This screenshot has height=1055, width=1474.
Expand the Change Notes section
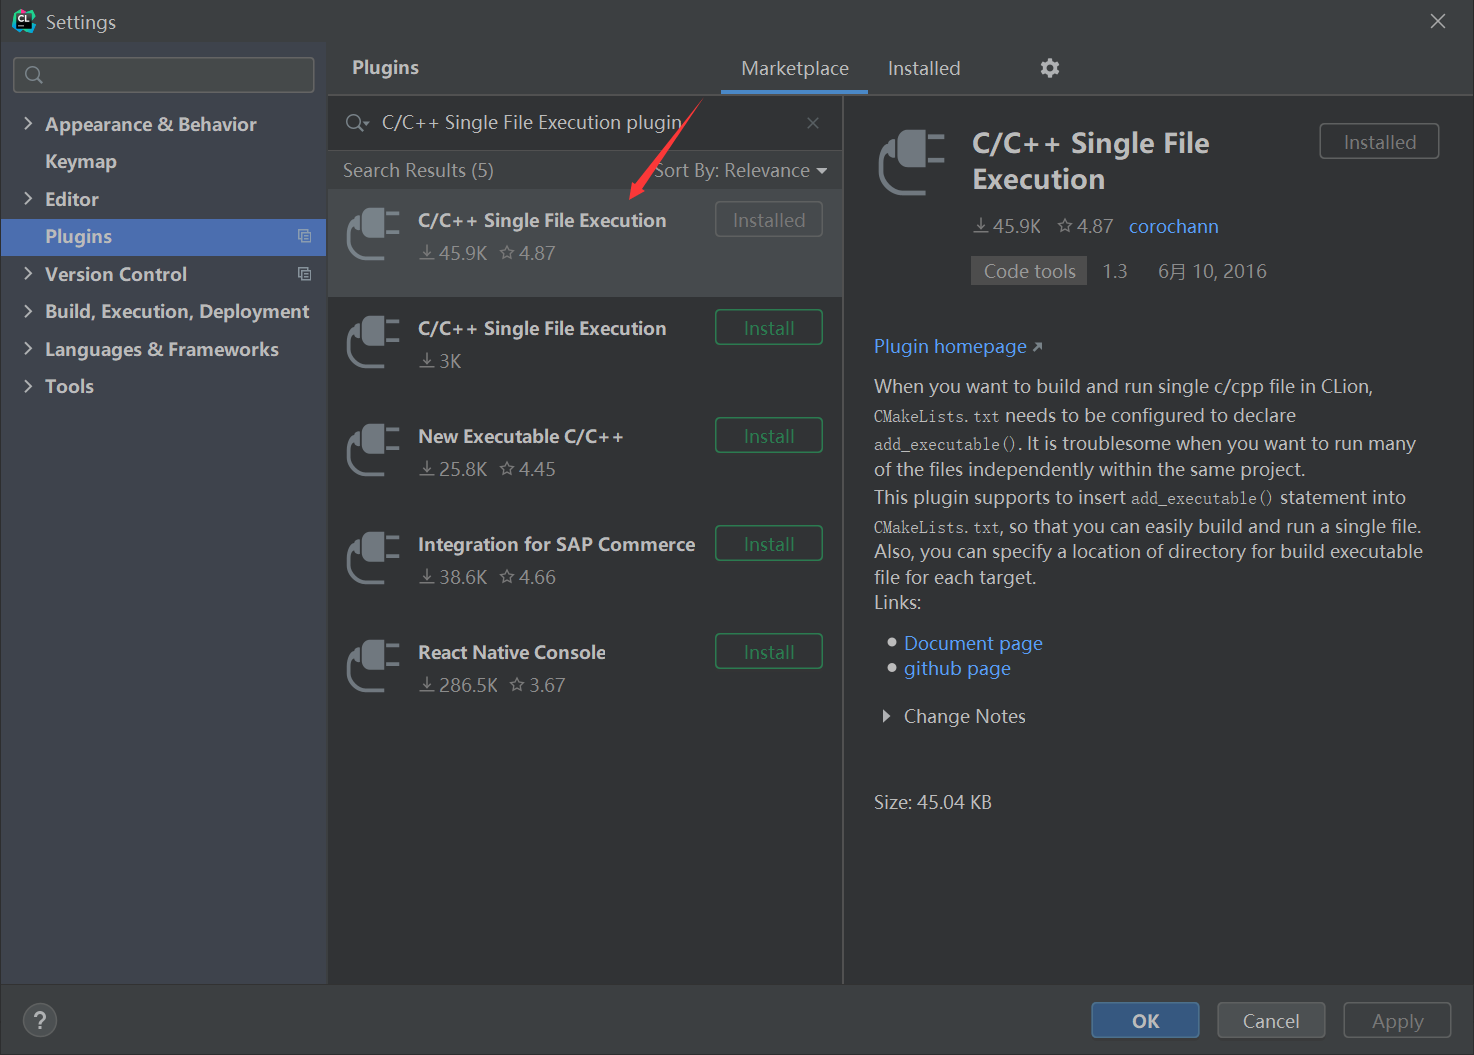[x=886, y=716]
